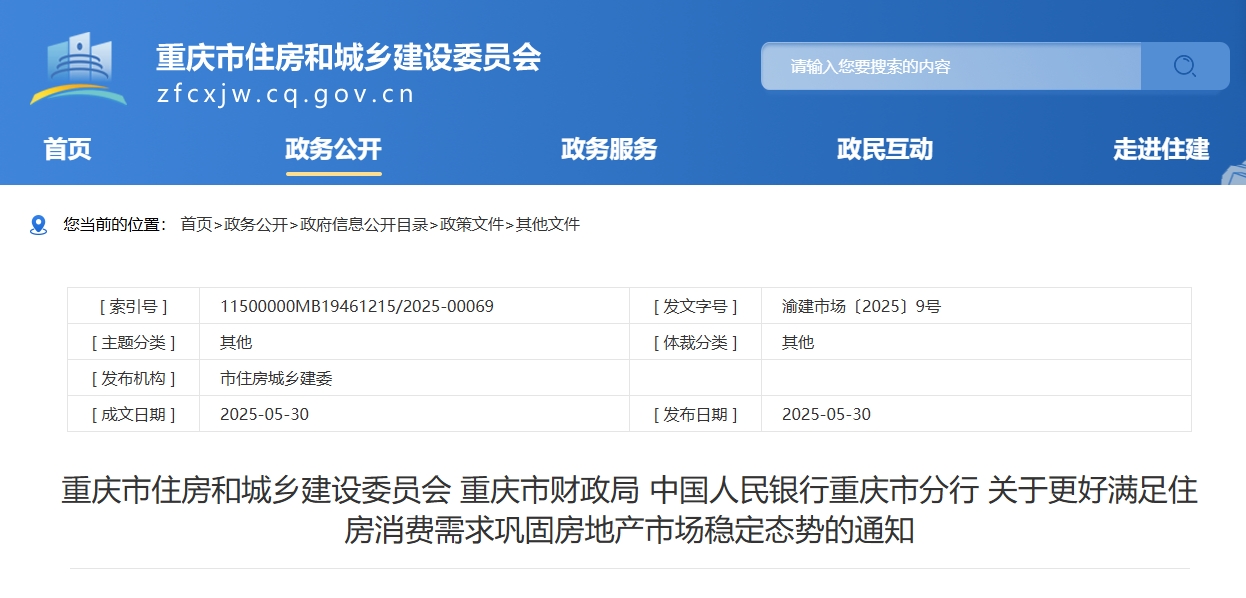The image size is (1246, 598).
Task: Click the site title 重庆市住房和城乡建设委员会
Action: click(348, 57)
